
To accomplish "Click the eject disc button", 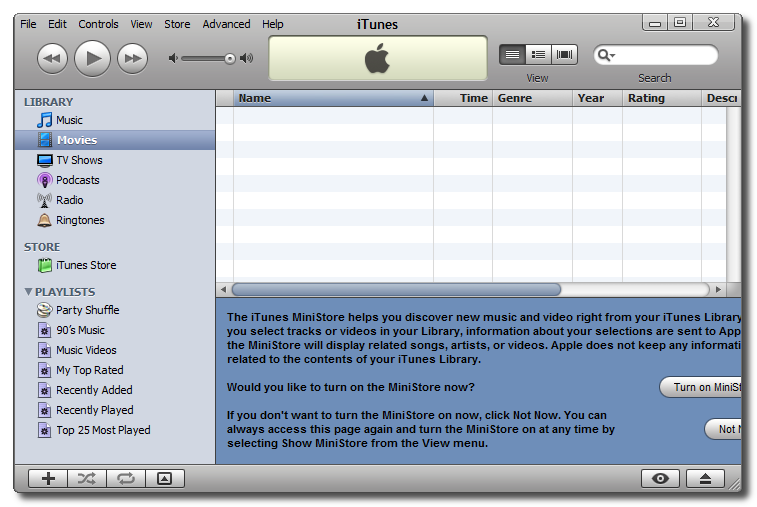I will point(705,479).
